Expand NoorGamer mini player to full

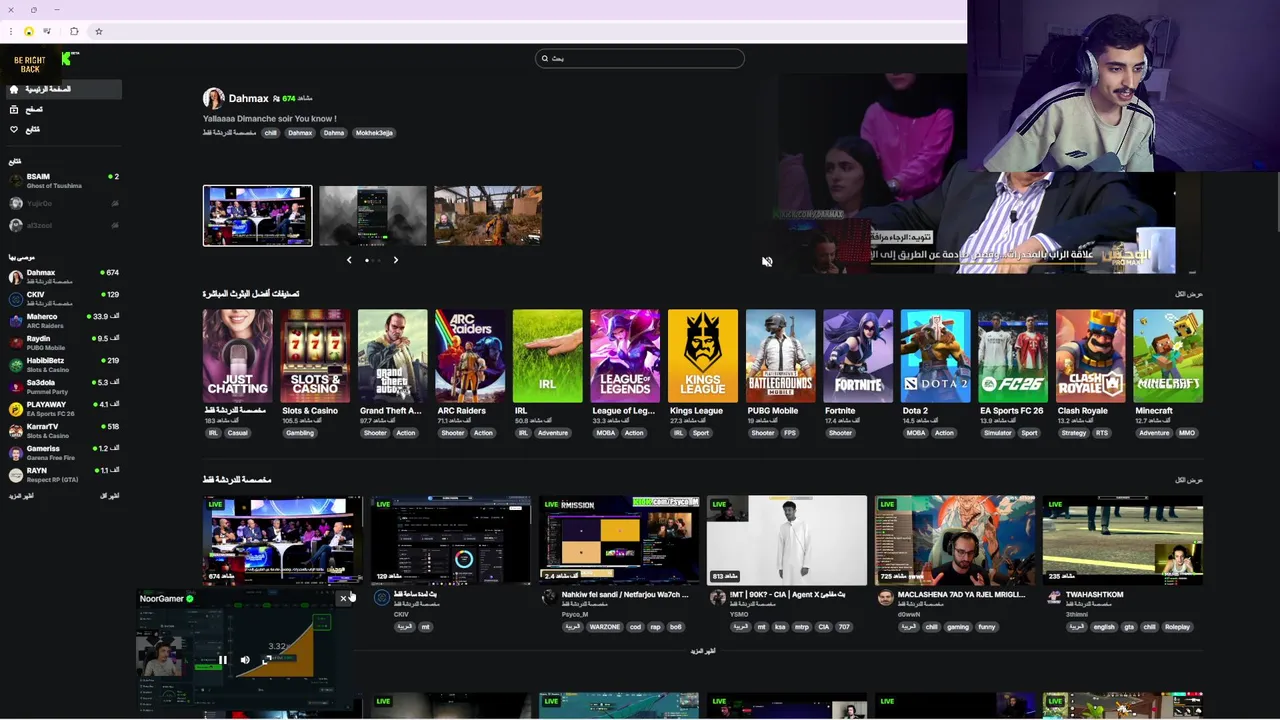click(x=267, y=660)
